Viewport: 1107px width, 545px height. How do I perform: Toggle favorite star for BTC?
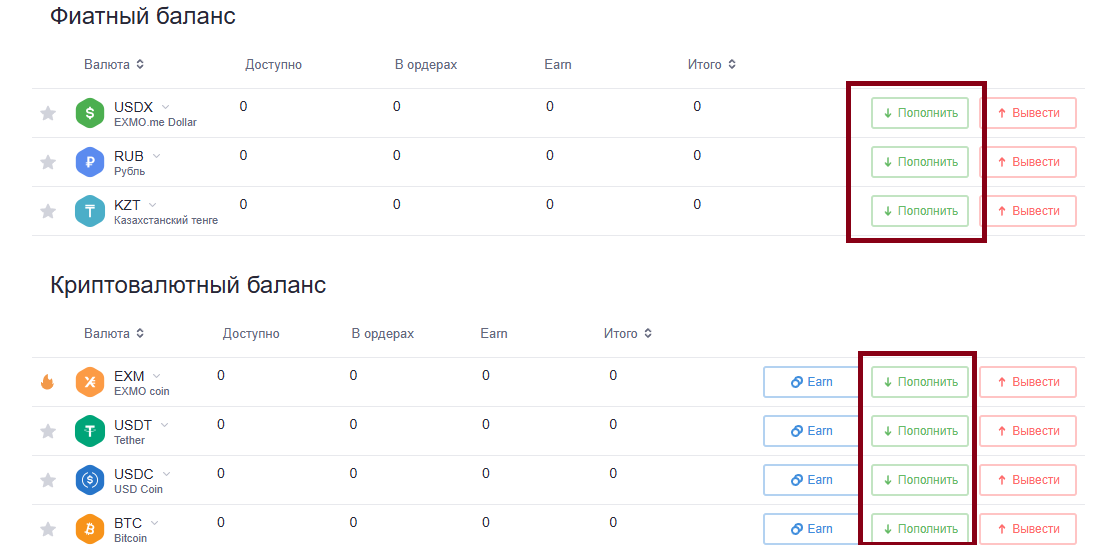[x=47, y=529]
